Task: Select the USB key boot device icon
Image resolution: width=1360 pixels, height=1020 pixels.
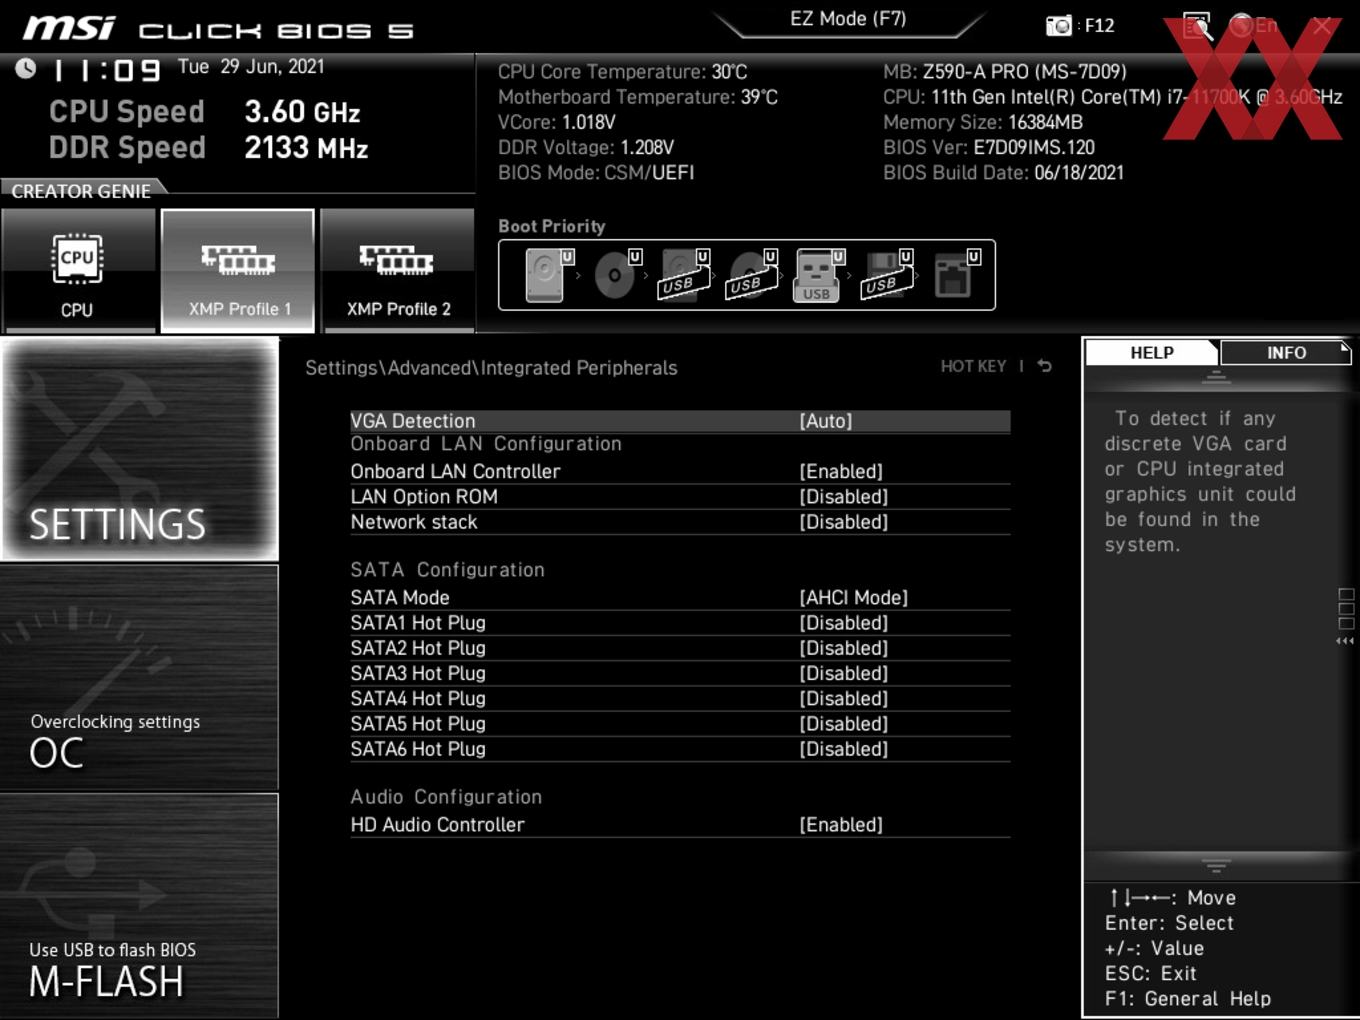Action: (819, 275)
